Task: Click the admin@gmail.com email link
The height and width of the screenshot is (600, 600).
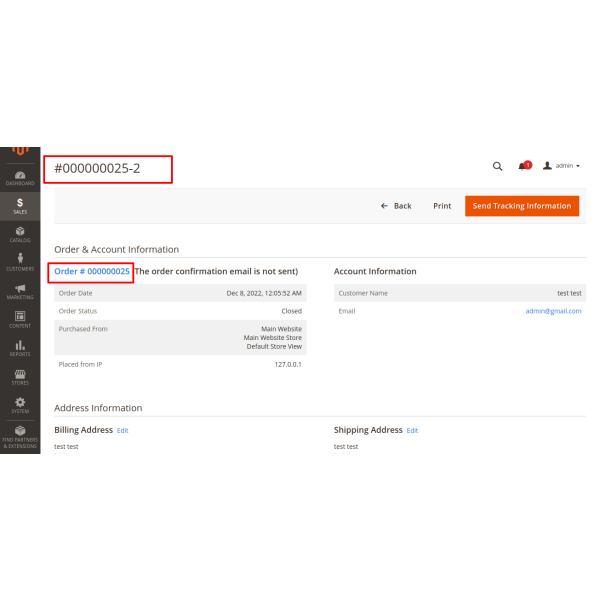Action: coord(553,311)
